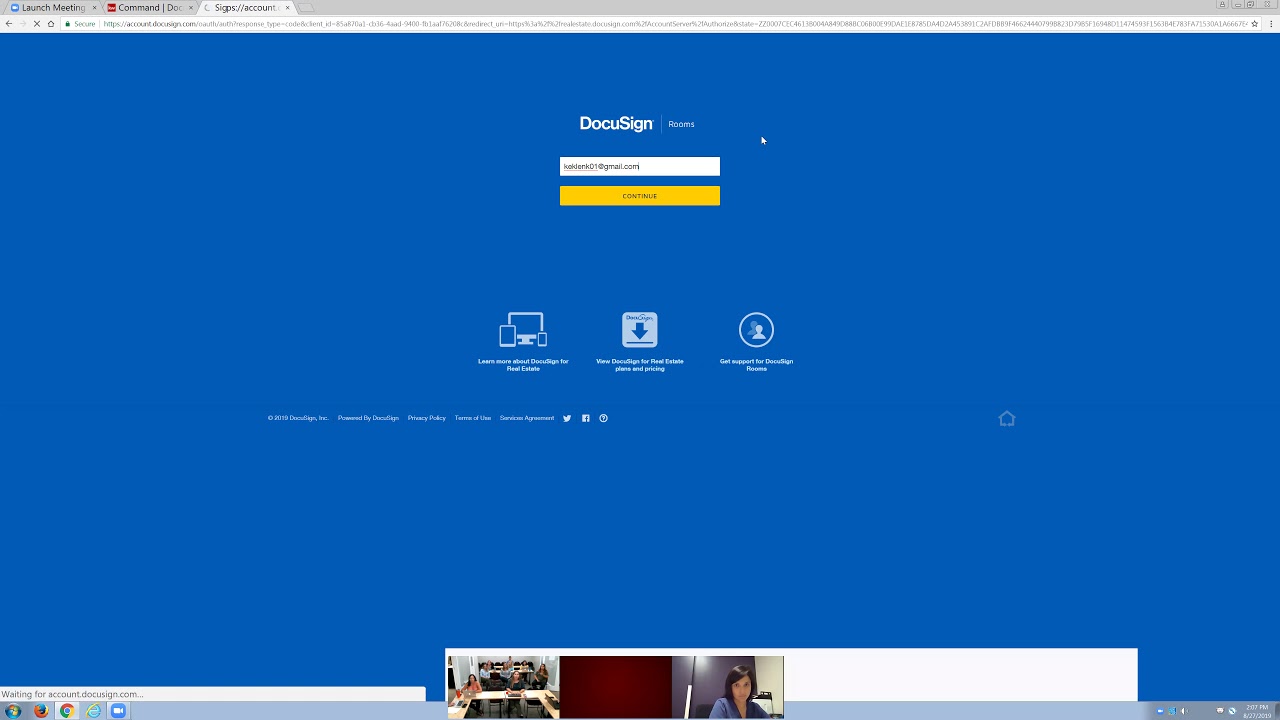Click the house icon in the footer
This screenshot has height=720, width=1280.
[x=1007, y=418]
